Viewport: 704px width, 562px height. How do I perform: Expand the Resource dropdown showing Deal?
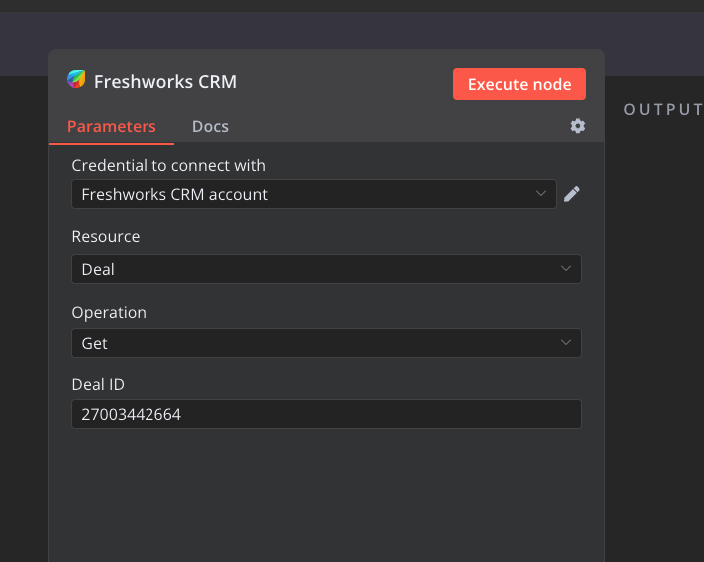point(326,269)
